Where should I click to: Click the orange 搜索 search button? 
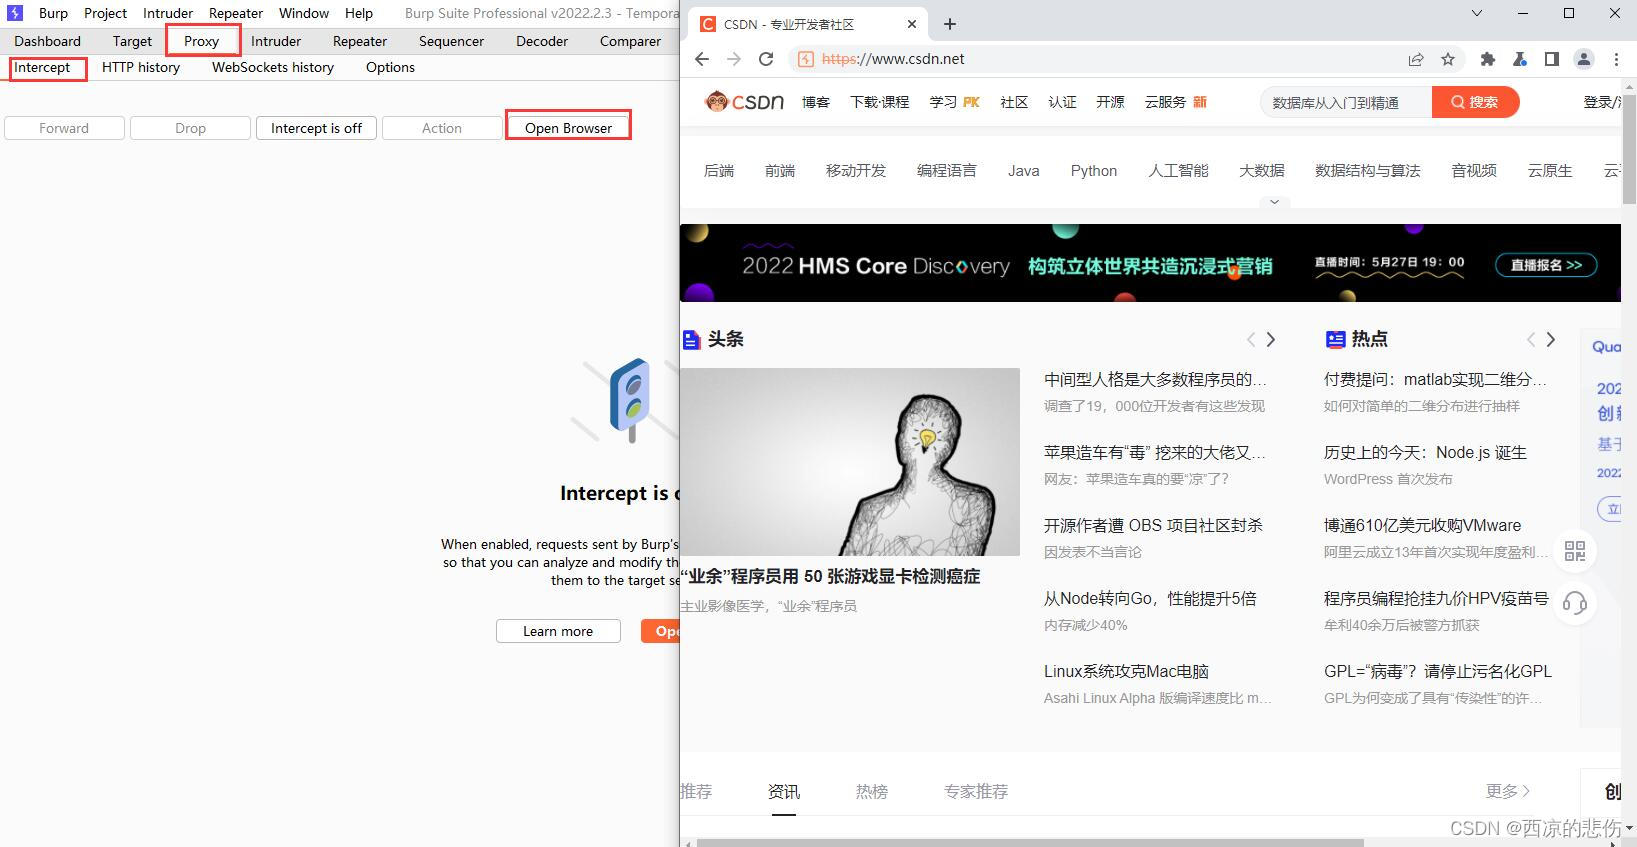pos(1475,102)
